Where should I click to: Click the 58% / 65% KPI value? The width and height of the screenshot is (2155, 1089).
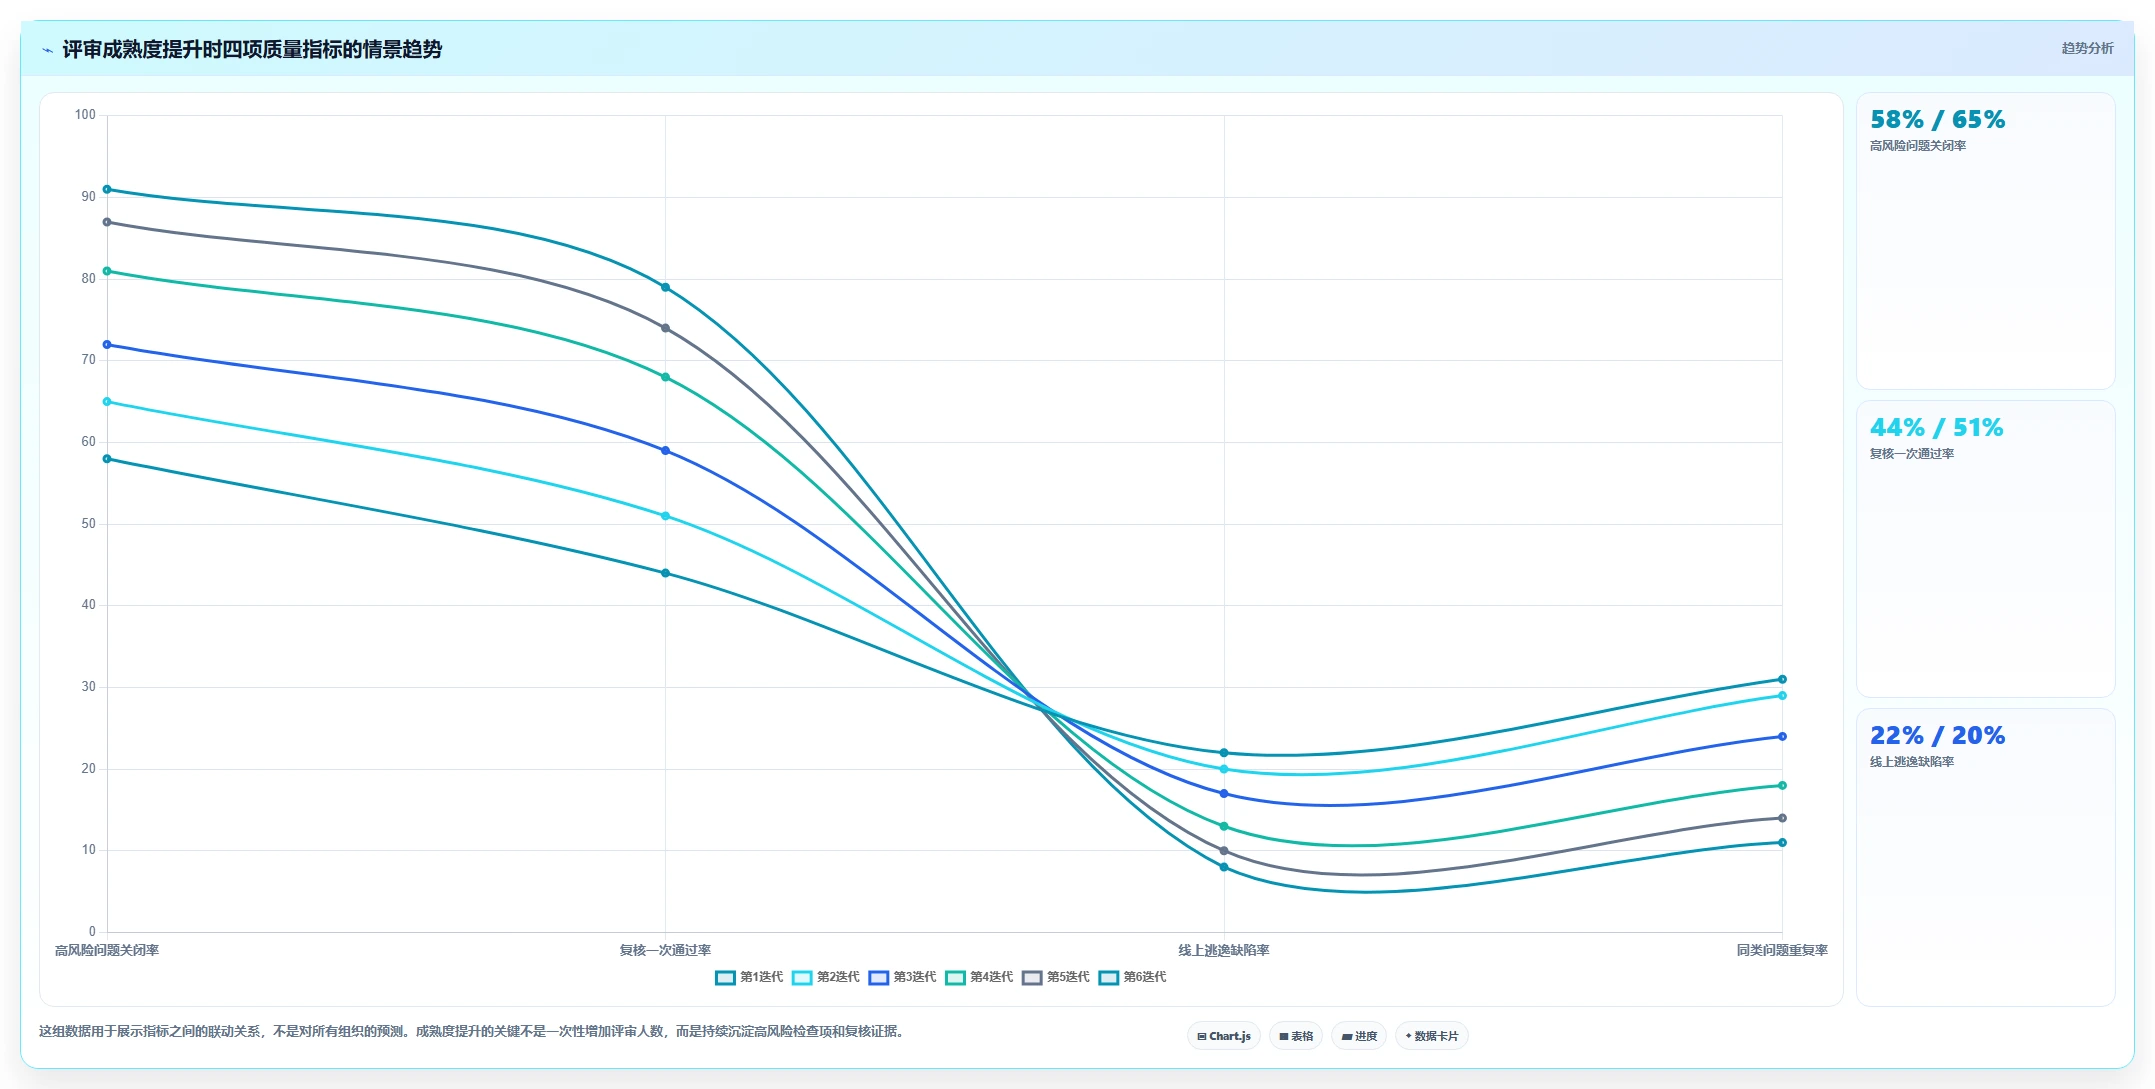1937,120
